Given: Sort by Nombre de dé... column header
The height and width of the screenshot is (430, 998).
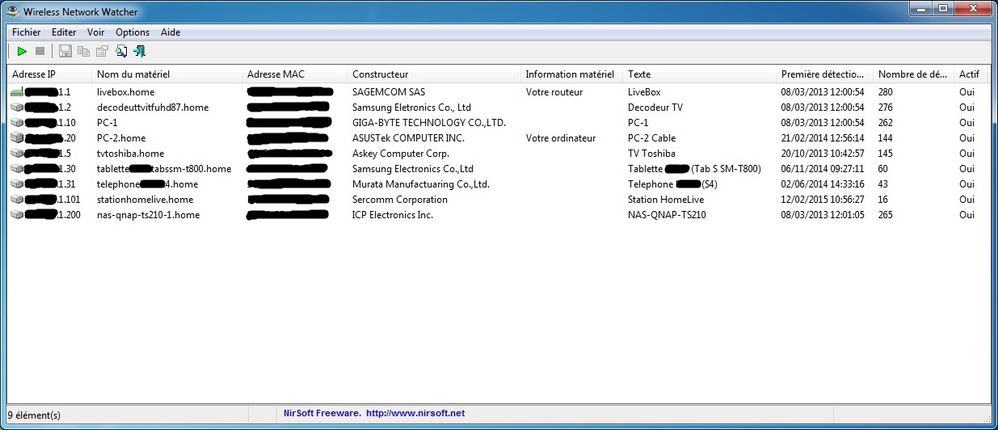Looking at the screenshot, I should point(914,74).
